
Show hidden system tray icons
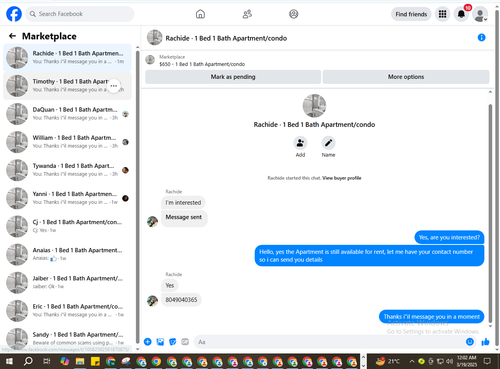pos(412,361)
